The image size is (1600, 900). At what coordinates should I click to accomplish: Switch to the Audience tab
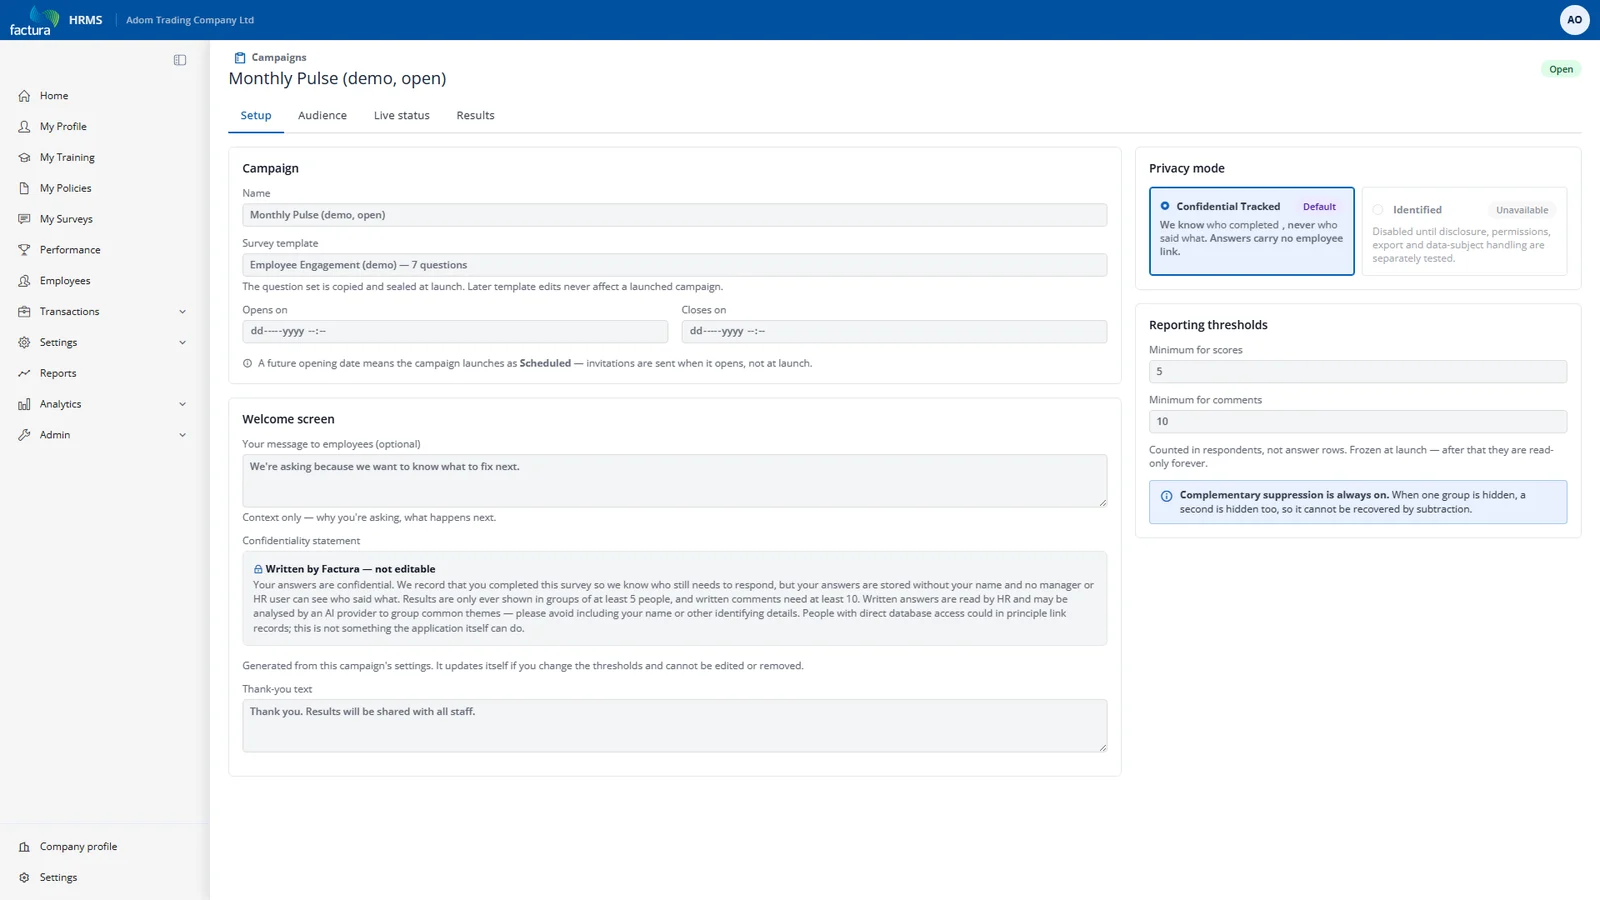click(x=322, y=116)
